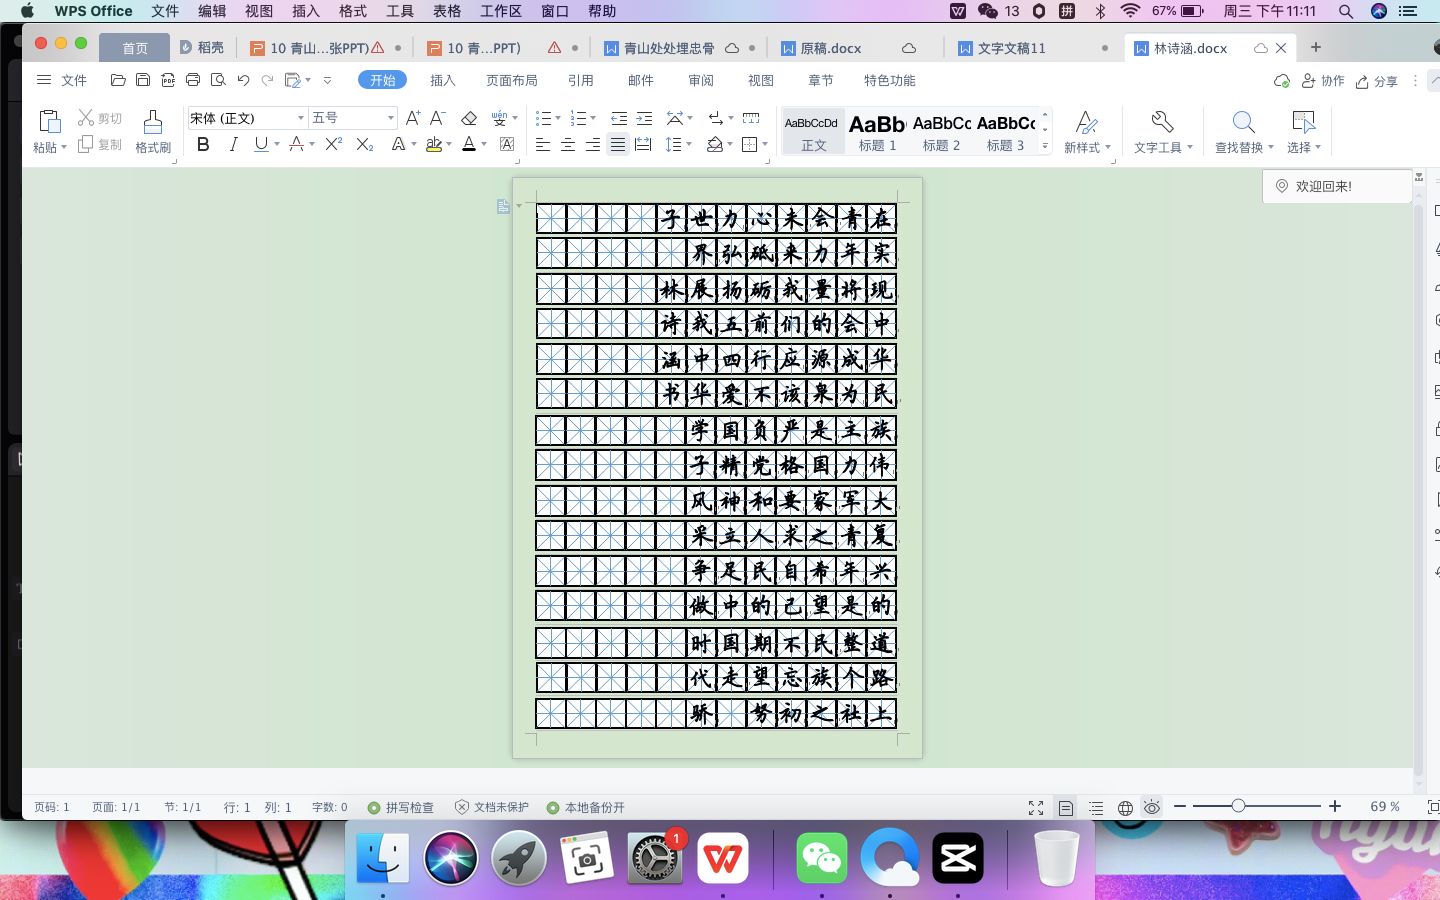Export document to PDF icon
Viewport: 1440px width, 900px height.
[168, 80]
